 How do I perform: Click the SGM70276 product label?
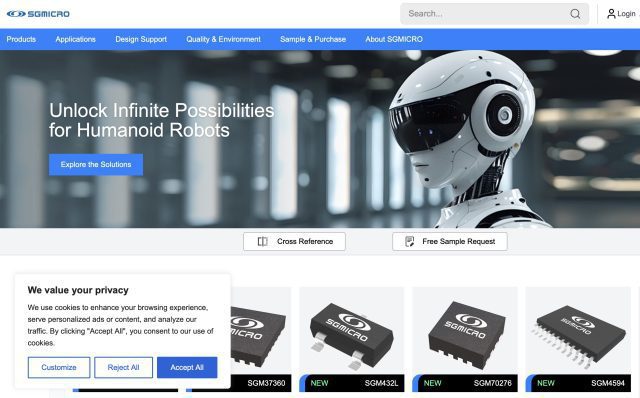[493, 383]
